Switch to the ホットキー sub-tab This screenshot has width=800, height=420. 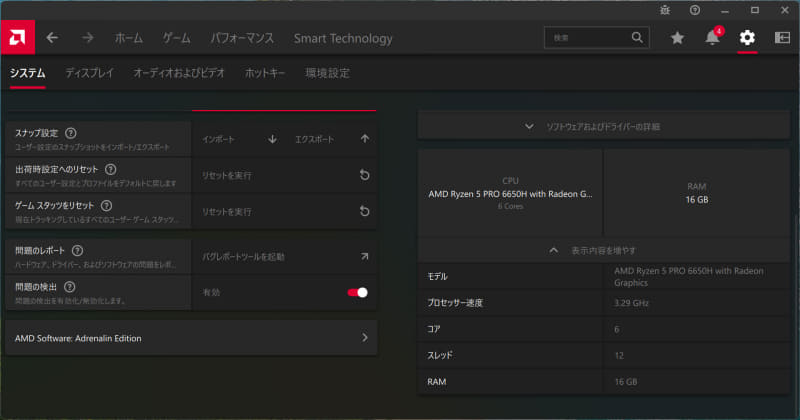point(265,73)
